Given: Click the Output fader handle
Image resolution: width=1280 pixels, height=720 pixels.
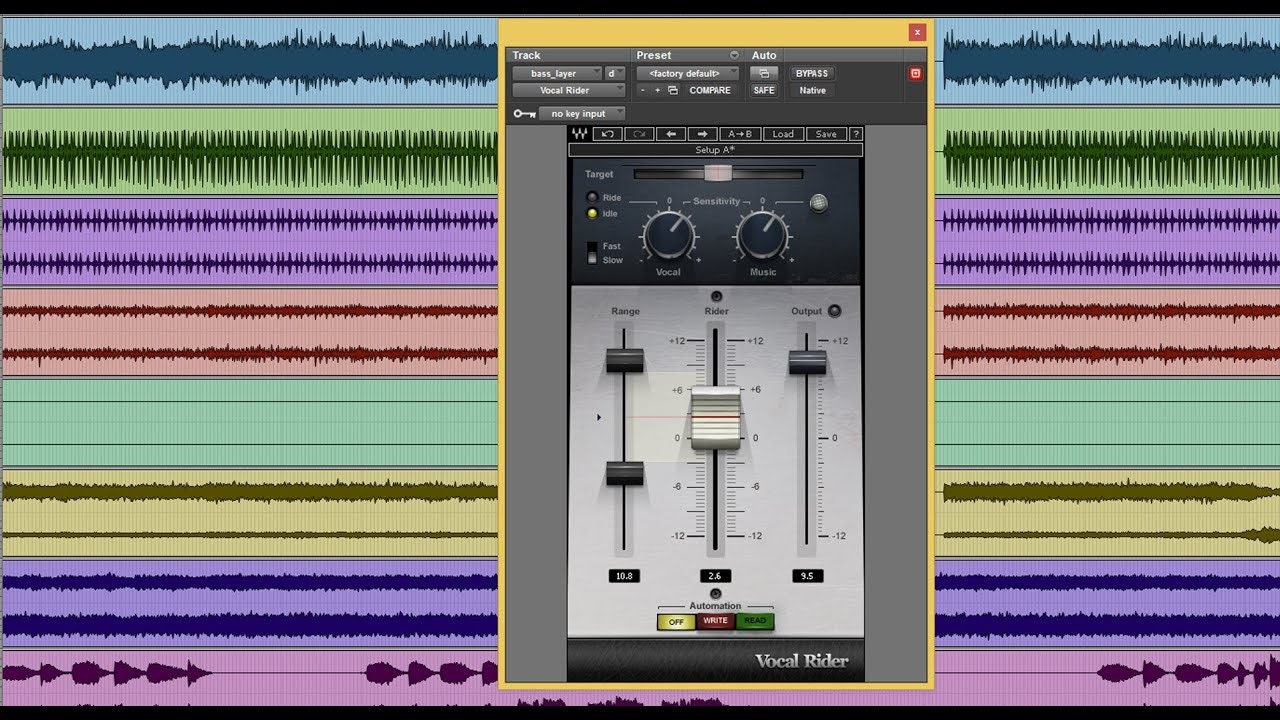Looking at the screenshot, I should [x=807, y=362].
